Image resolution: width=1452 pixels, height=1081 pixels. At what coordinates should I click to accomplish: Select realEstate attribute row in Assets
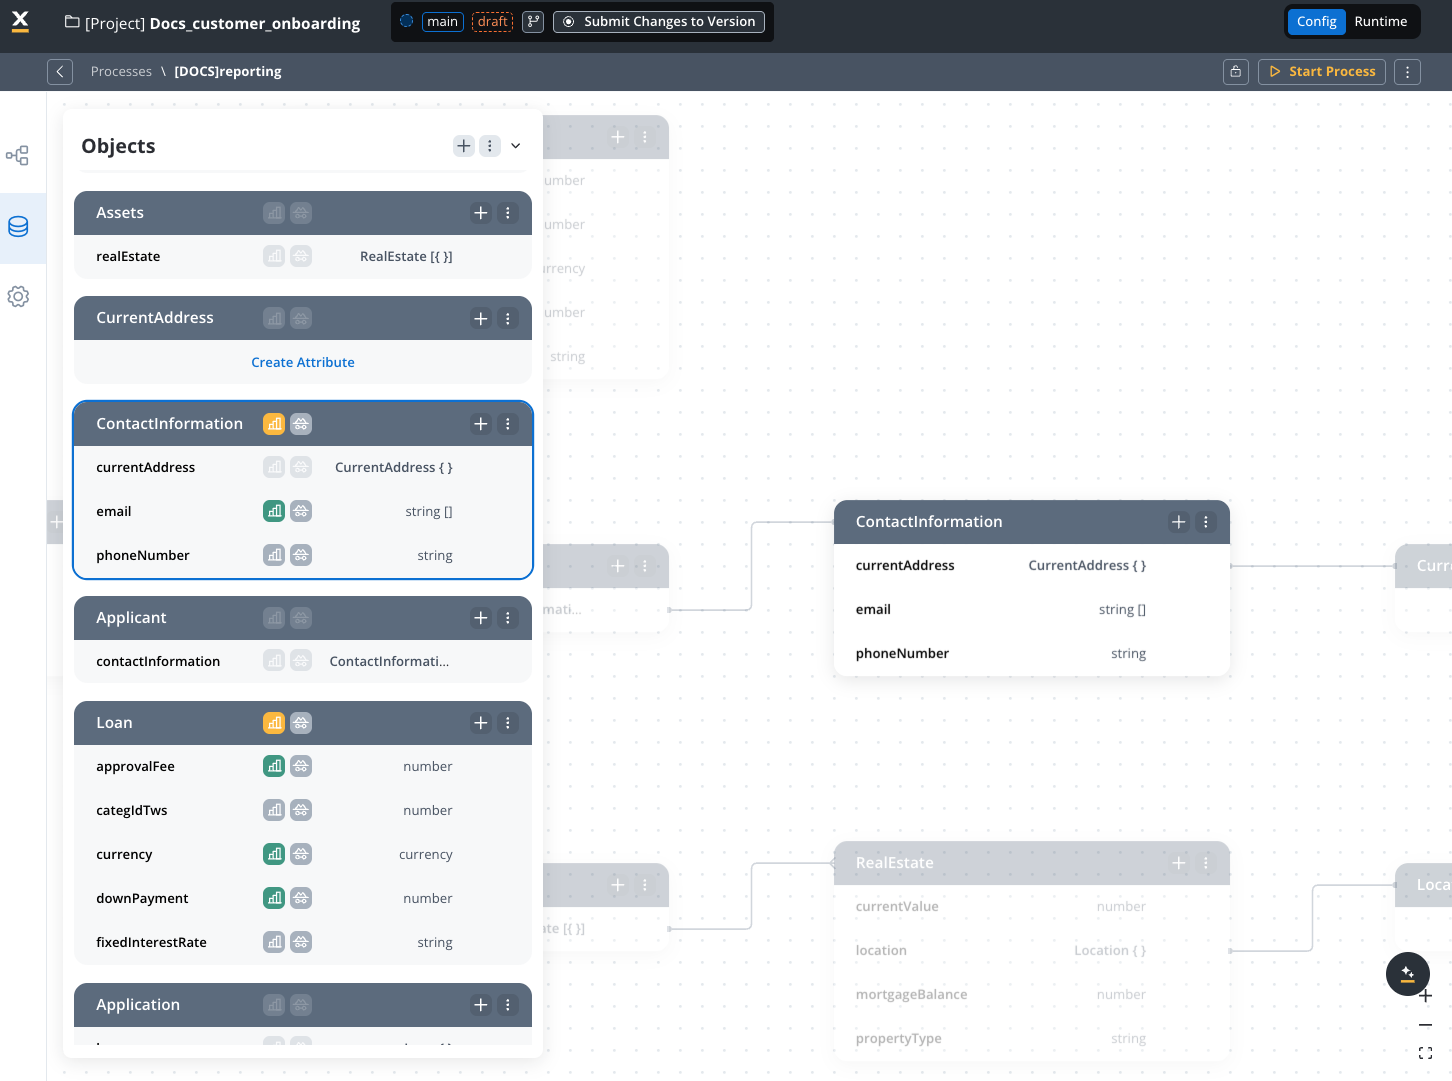point(303,256)
